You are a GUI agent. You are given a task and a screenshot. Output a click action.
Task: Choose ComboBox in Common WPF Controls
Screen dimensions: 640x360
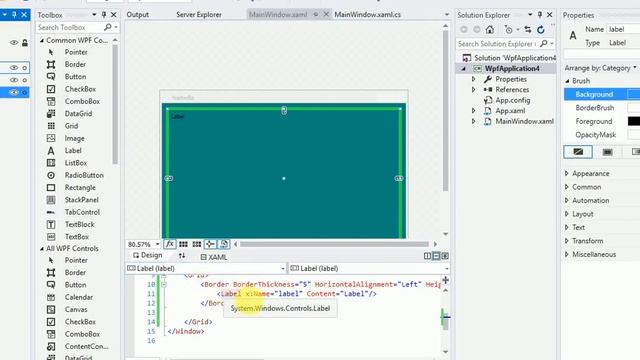coord(82,101)
